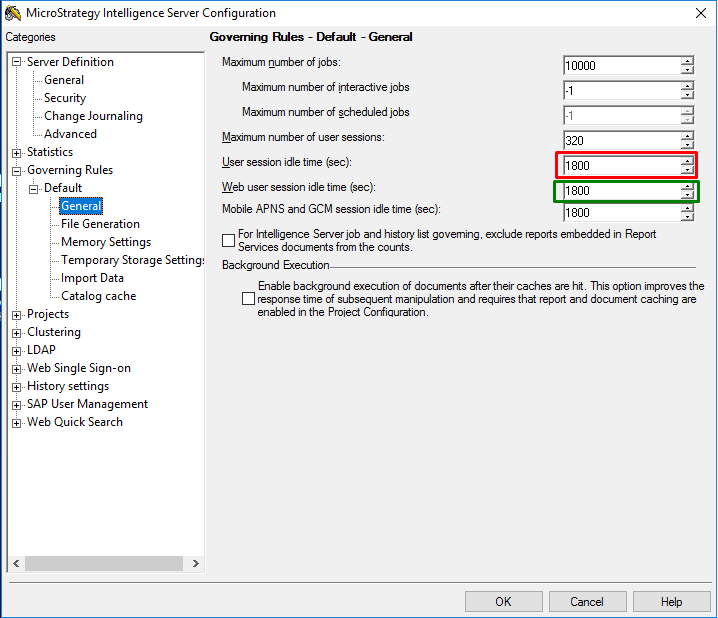Click the Categories horizontal scrollbar thumb
718x618 pixels.
point(104,564)
